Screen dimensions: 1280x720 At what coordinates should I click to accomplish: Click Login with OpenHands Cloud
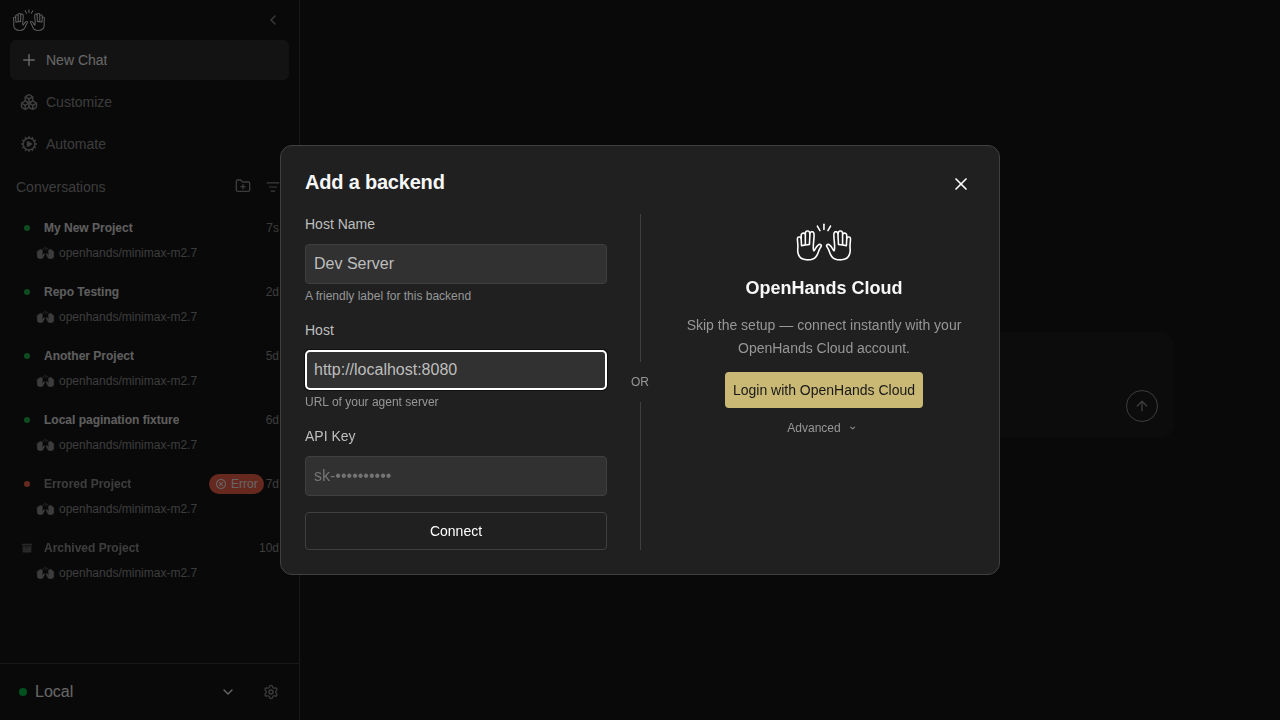click(824, 390)
